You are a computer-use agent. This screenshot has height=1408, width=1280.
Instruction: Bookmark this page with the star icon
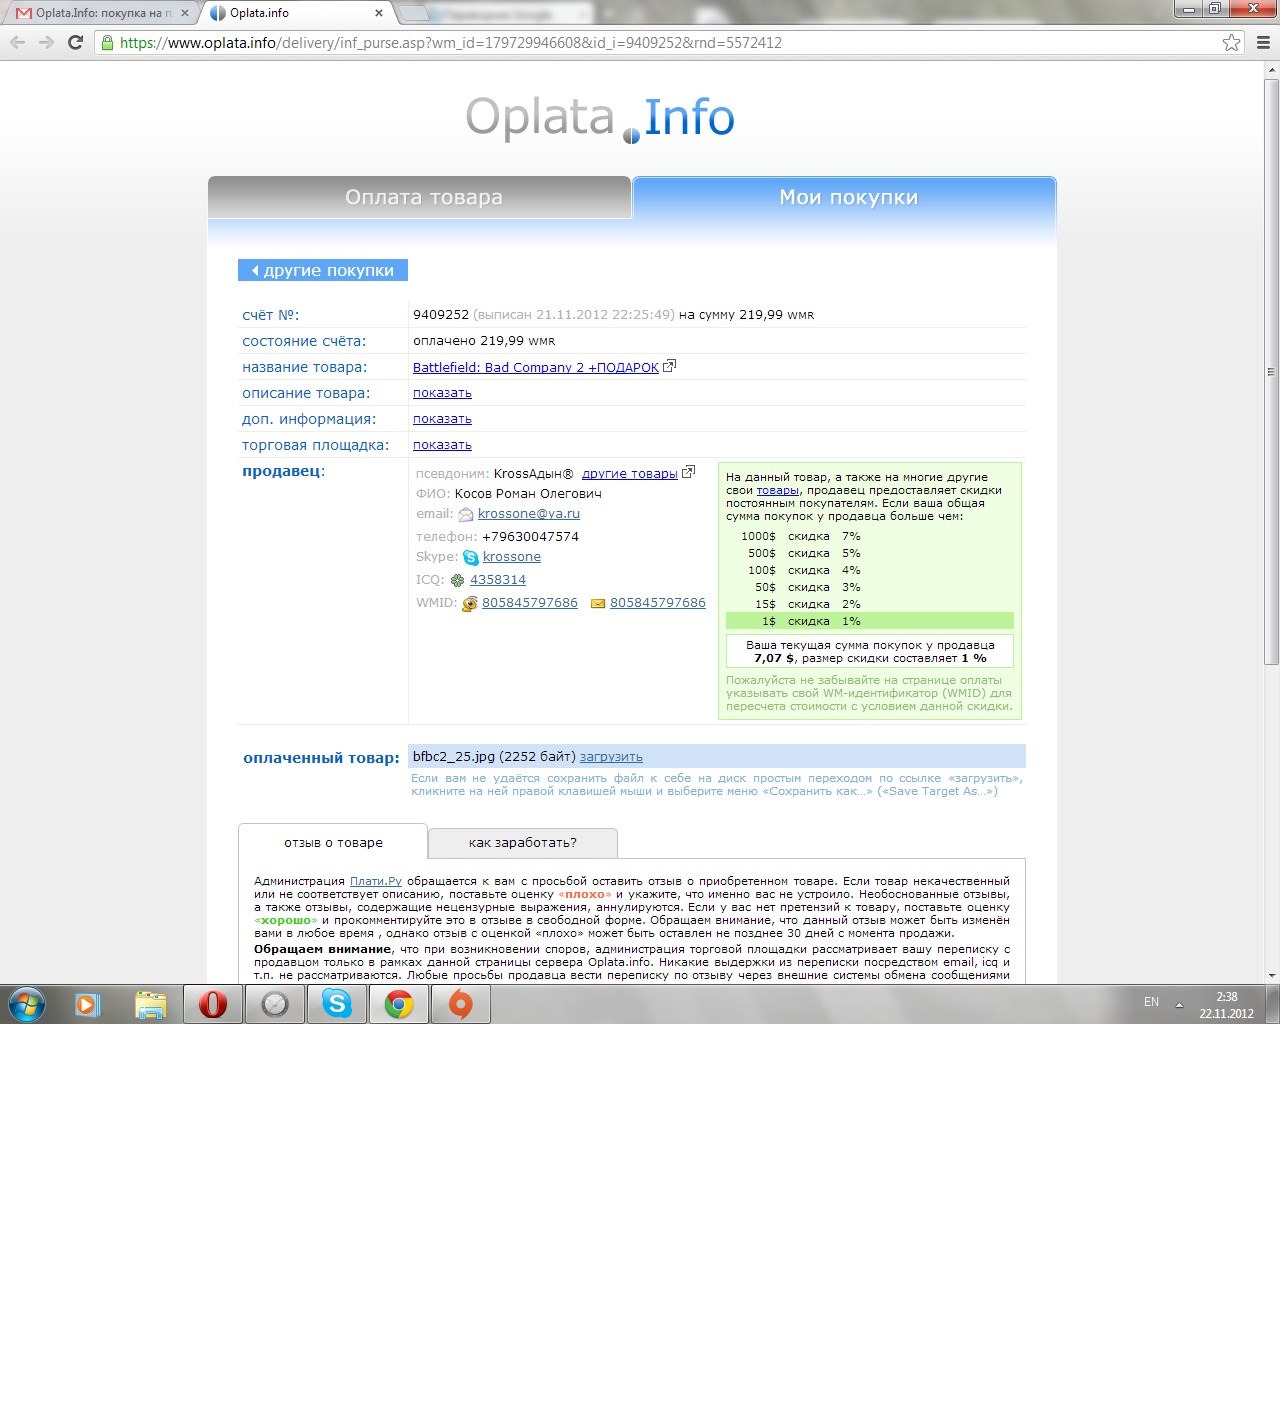pyautogui.click(x=1231, y=42)
